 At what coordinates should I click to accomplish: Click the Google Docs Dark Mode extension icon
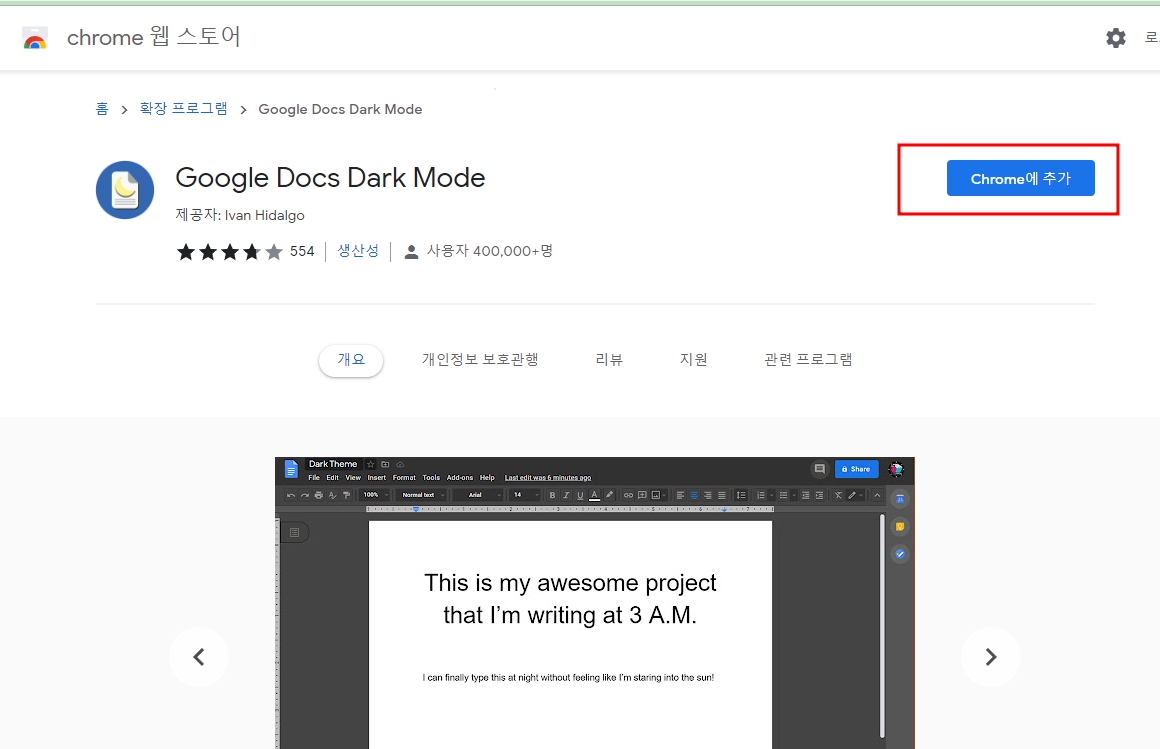click(x=125, y=190)
